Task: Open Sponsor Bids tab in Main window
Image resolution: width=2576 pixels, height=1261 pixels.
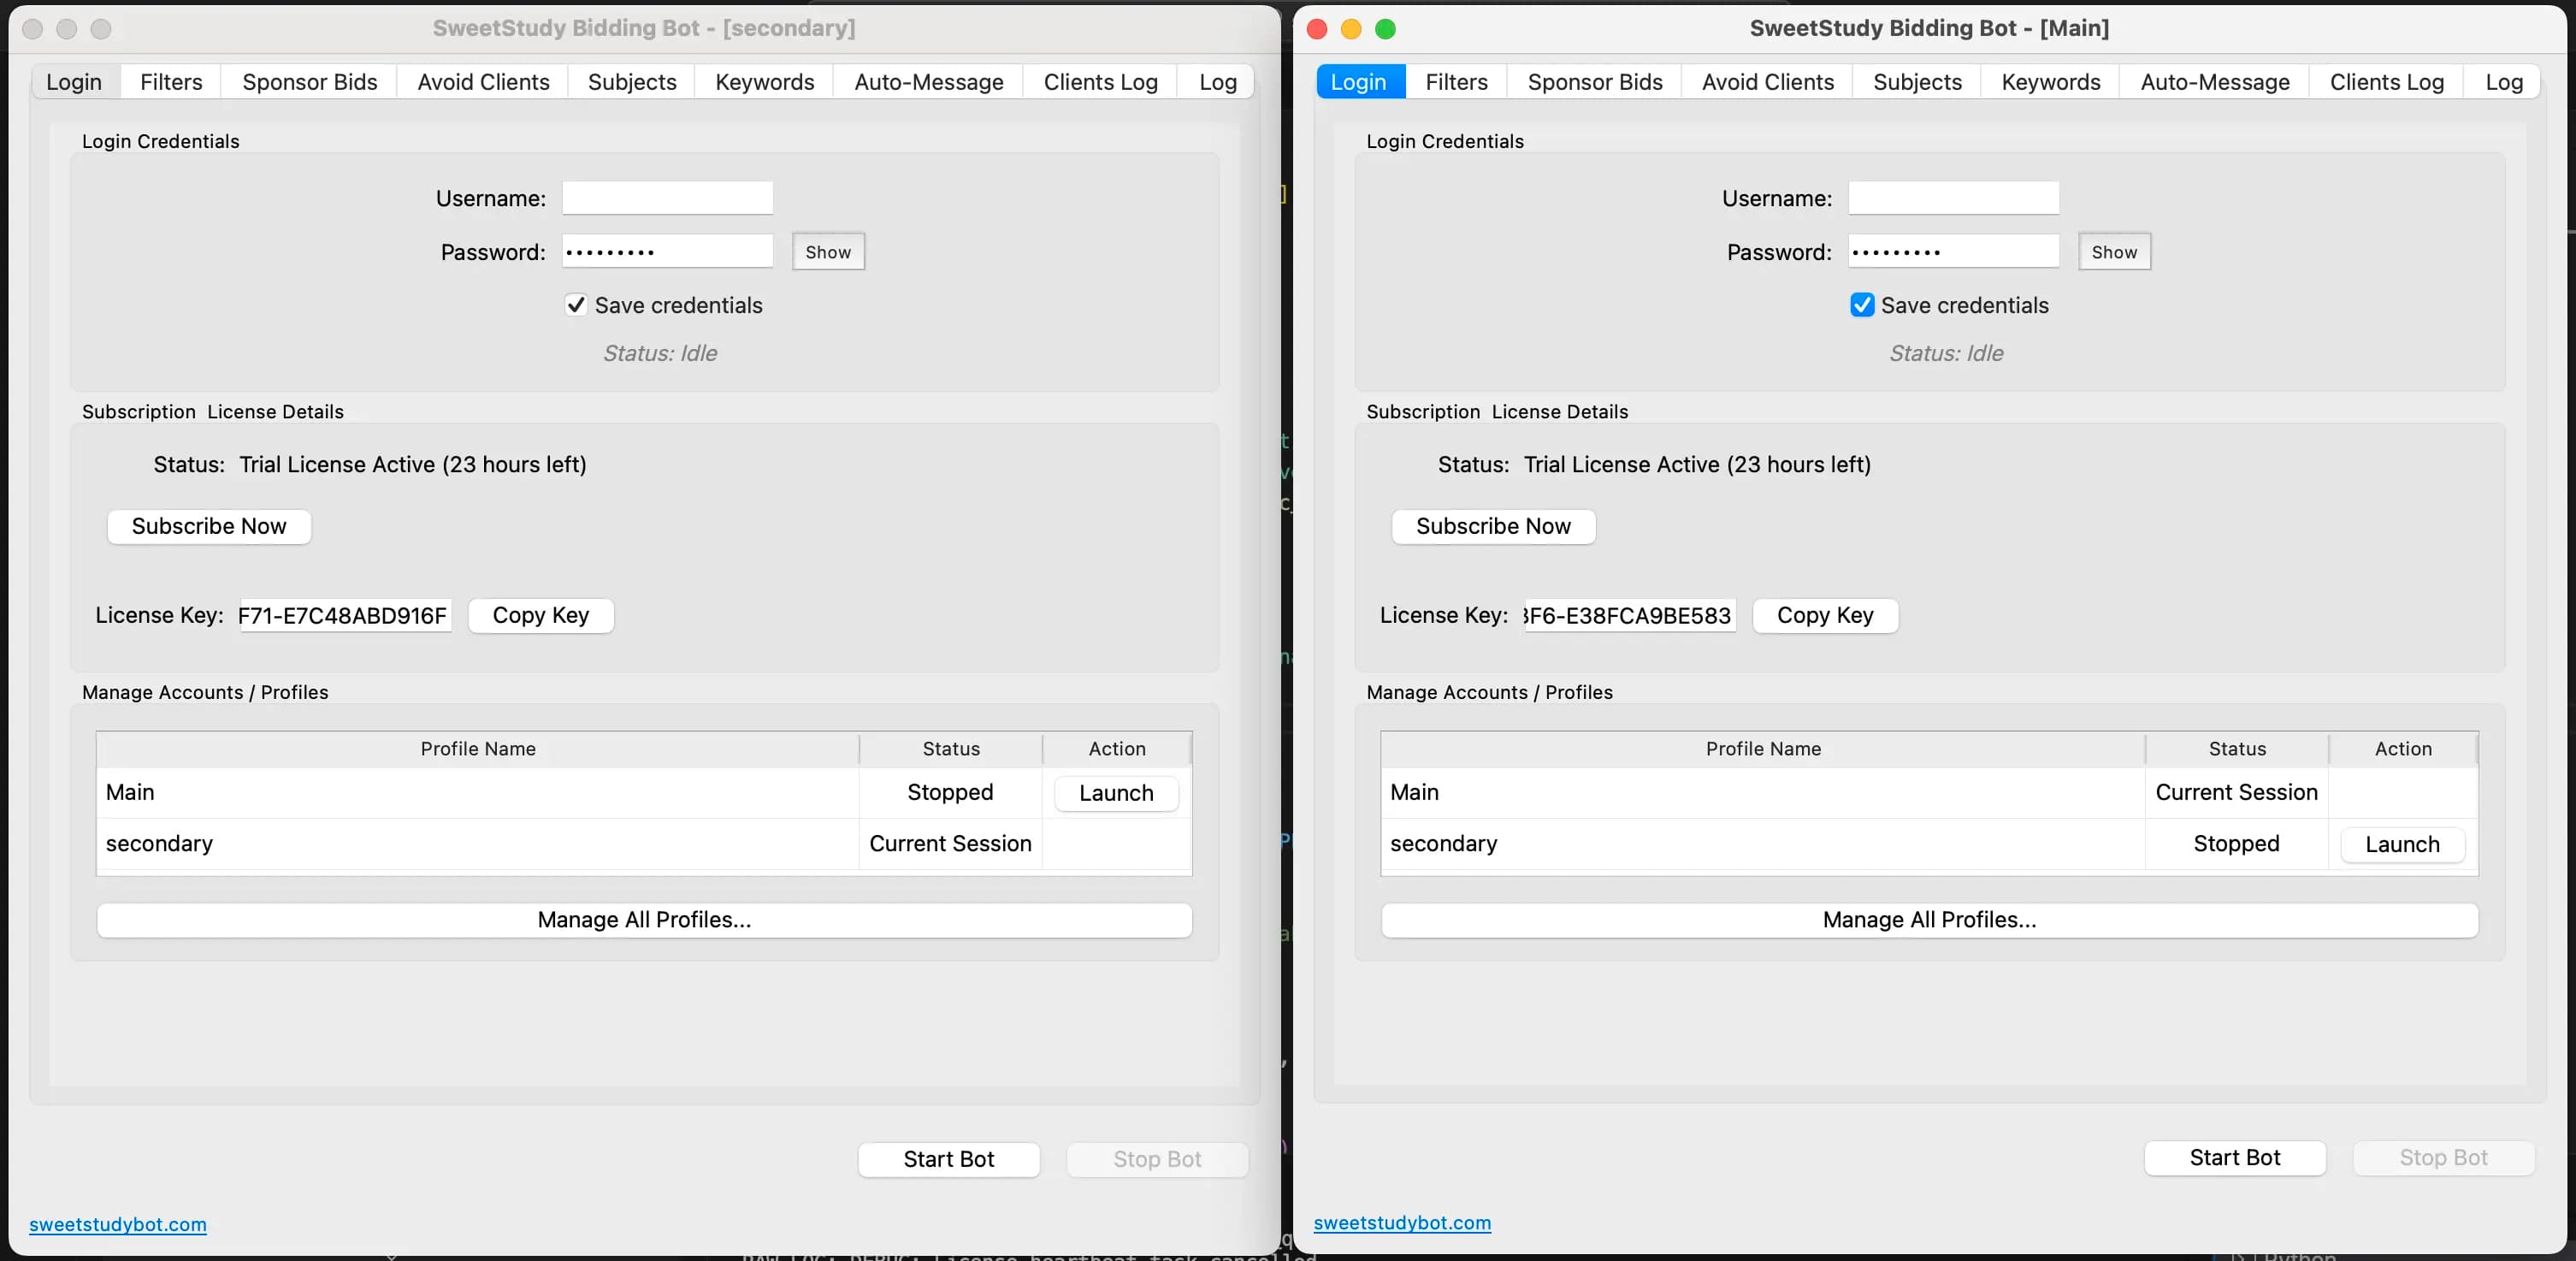Action: click(1595, 82)
